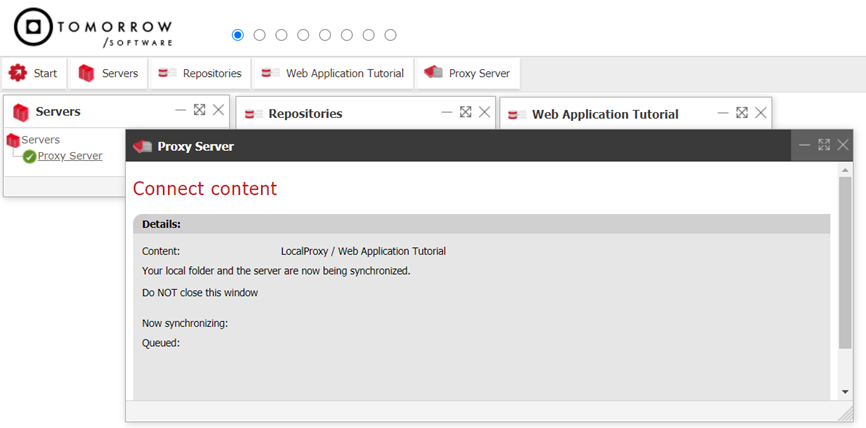
Task: Close the Web Application Tutorial panel
Action: (x=761, y=113)
